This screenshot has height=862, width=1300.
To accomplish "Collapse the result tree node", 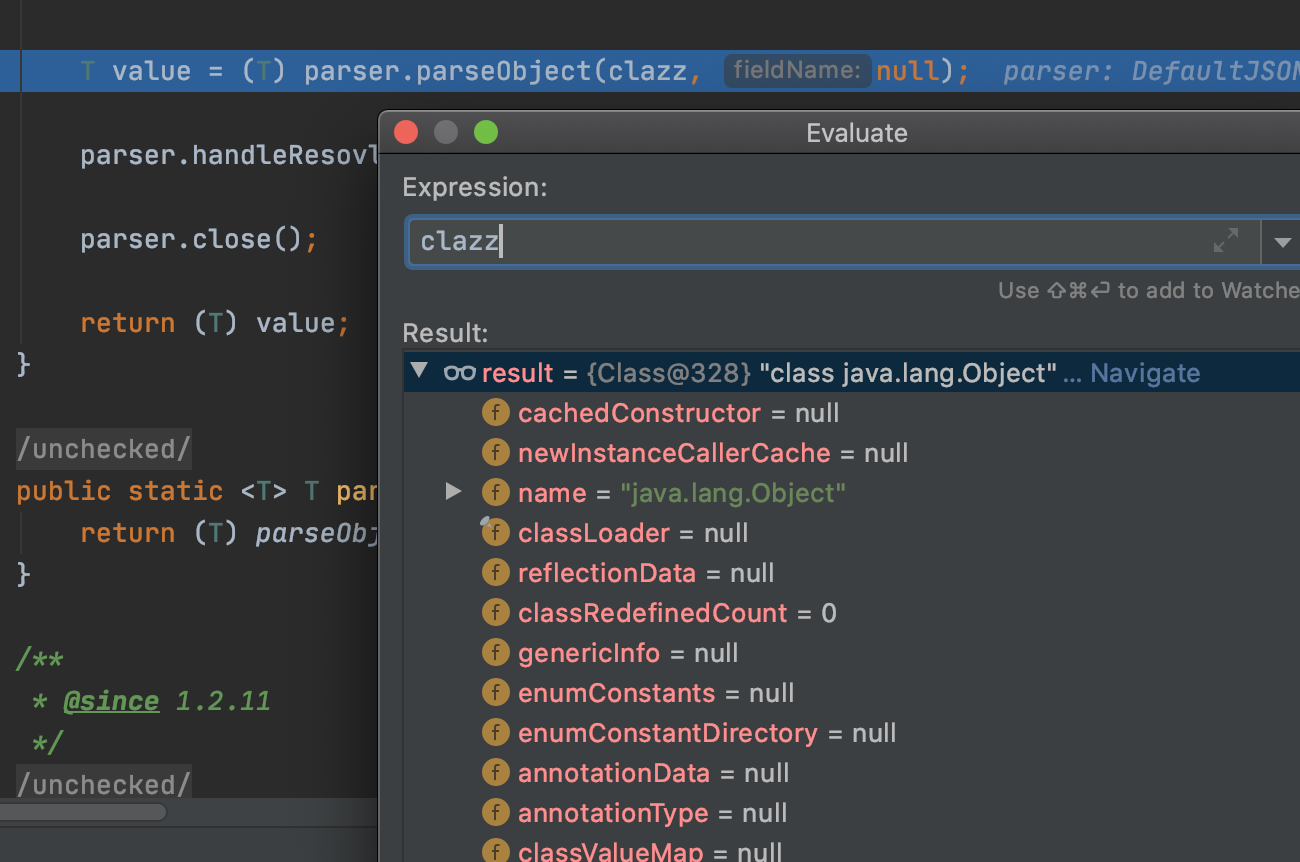I will click(420, 372).
